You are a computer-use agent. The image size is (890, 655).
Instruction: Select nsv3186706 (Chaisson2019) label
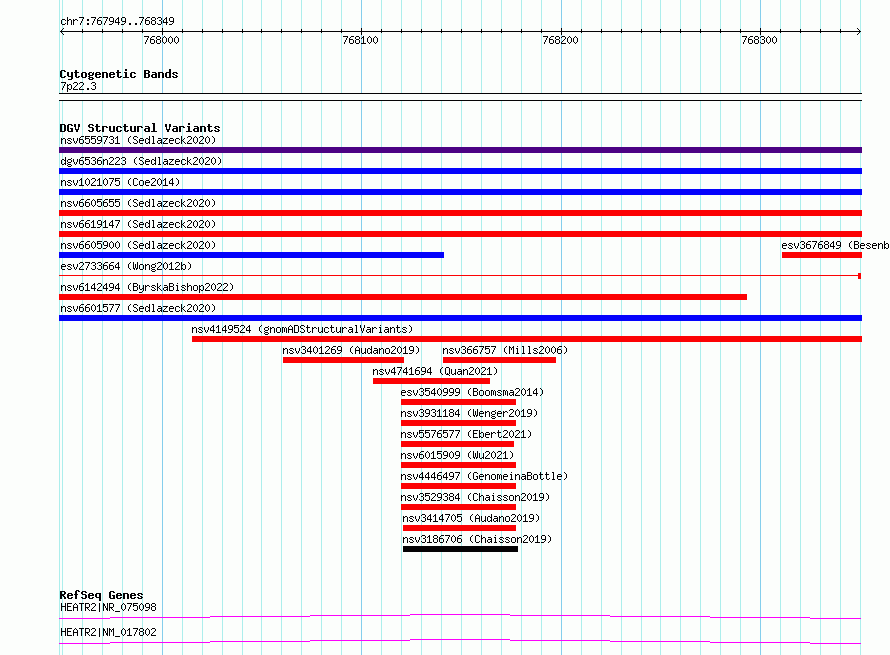tap(477, 539)
